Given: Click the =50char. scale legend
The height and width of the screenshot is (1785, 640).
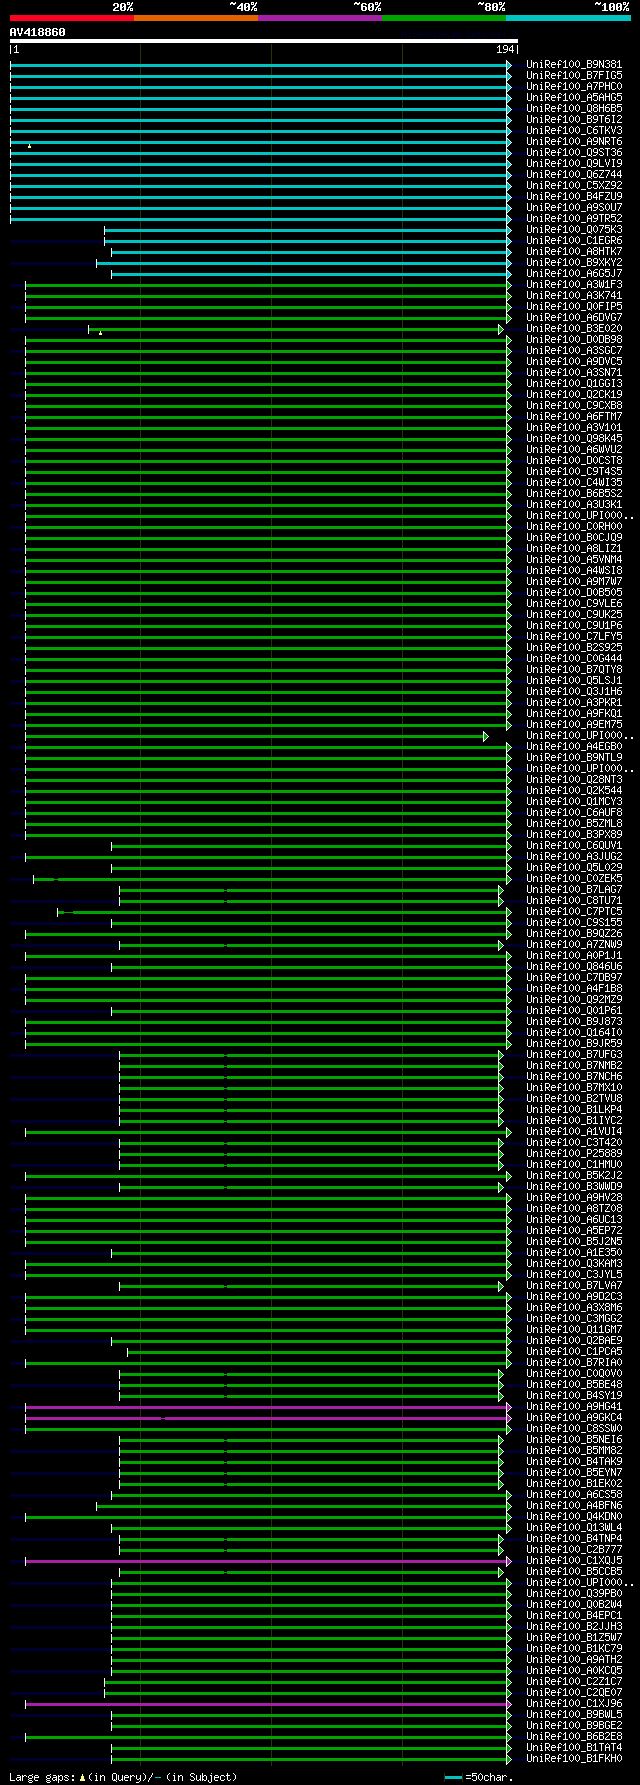Looking at the screenshot, I should (479, 1777).
